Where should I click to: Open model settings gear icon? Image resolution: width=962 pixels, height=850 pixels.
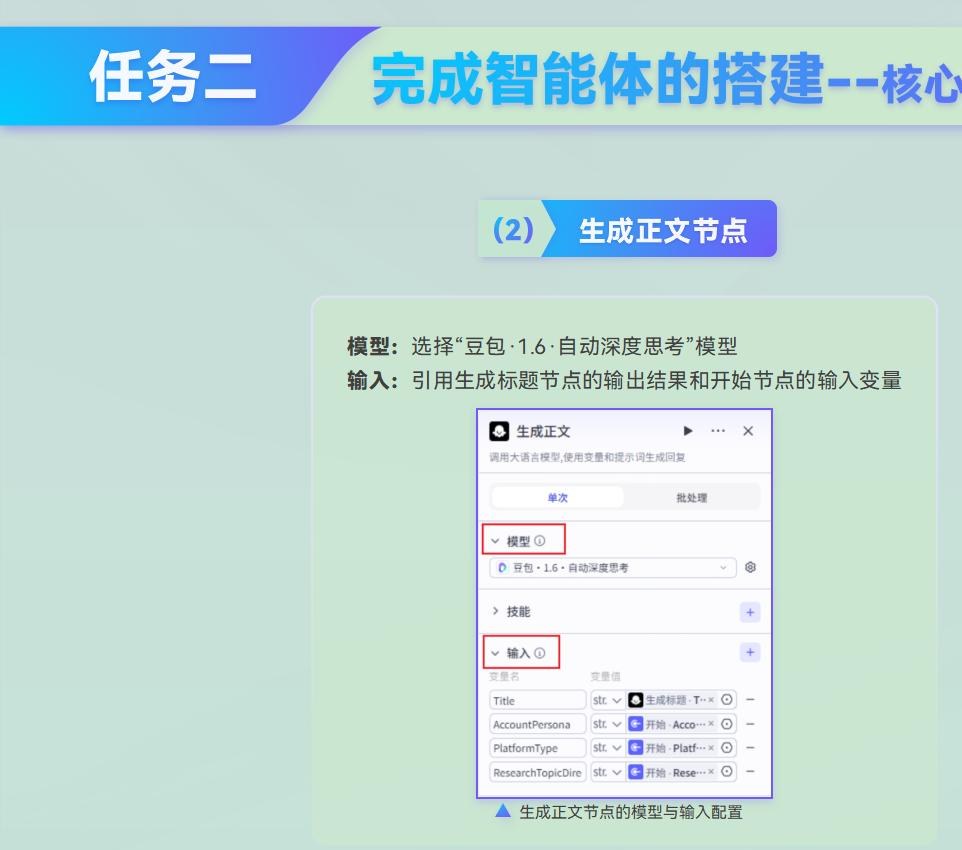tap(750, 567)
